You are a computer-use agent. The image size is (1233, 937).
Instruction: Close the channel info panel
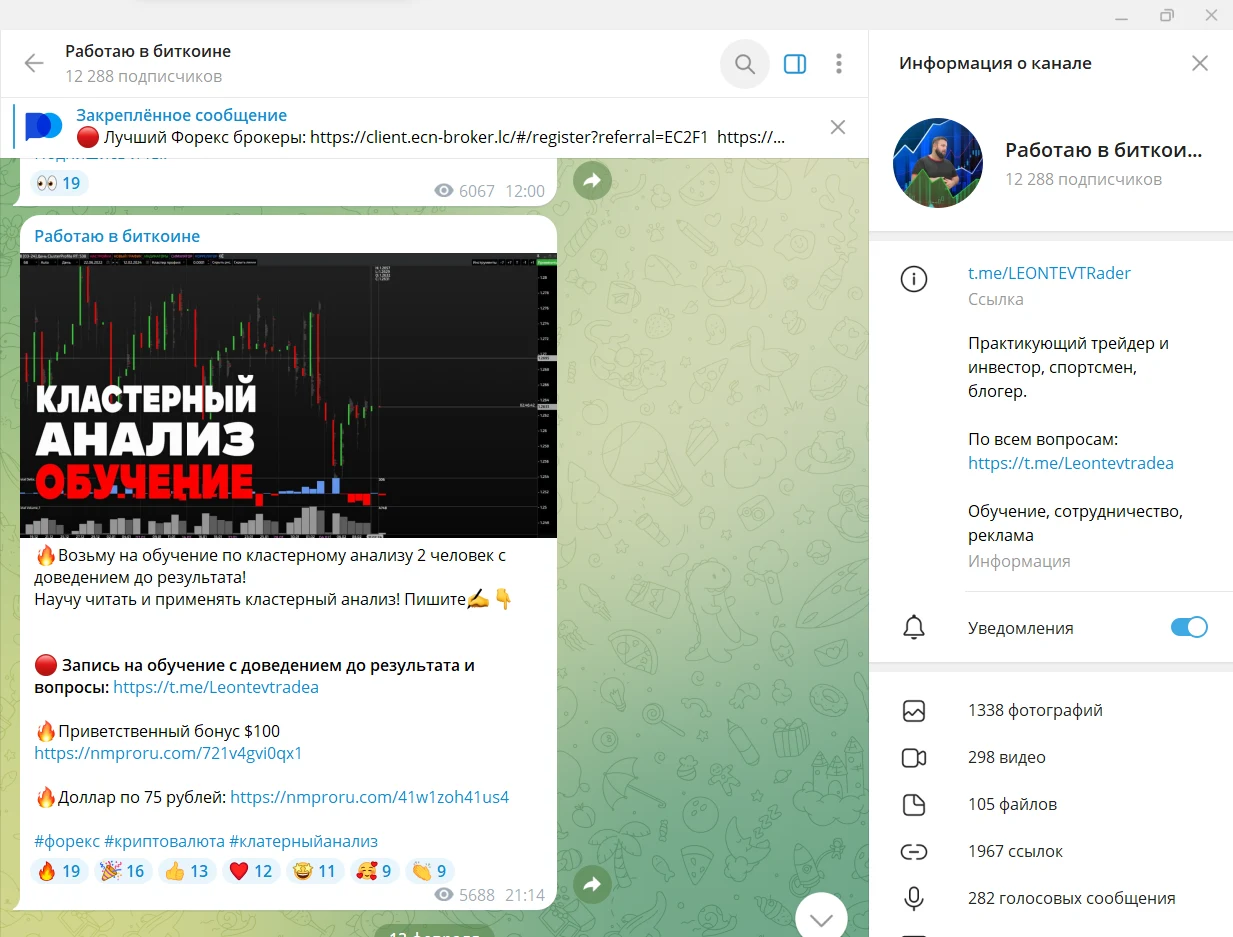point(1200,64)
